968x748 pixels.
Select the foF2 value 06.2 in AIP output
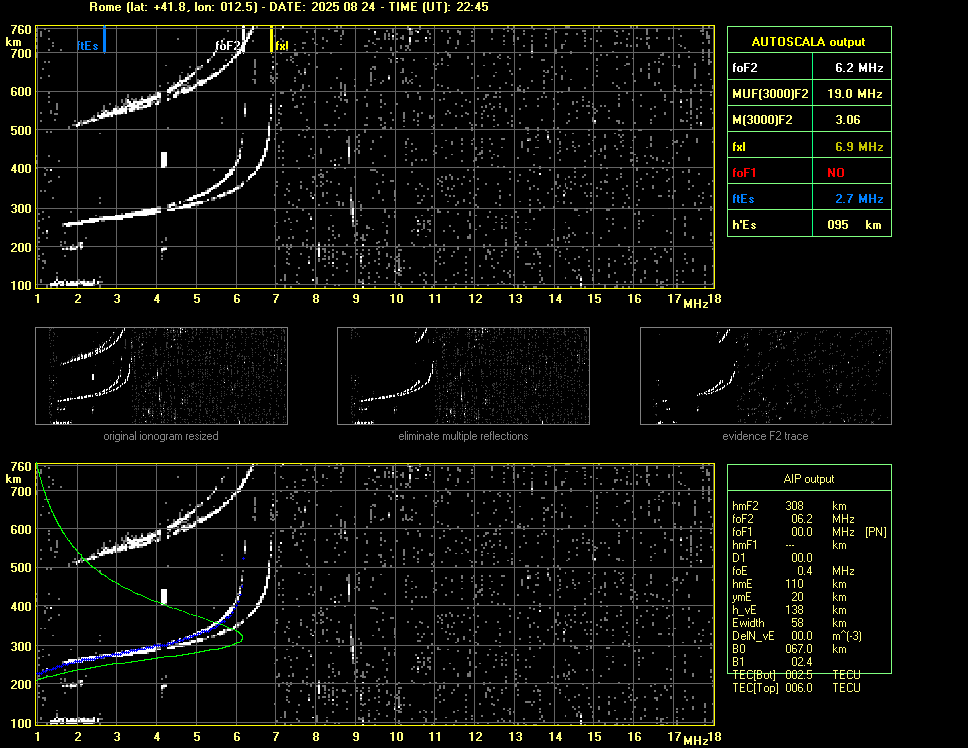click(802, 519)
